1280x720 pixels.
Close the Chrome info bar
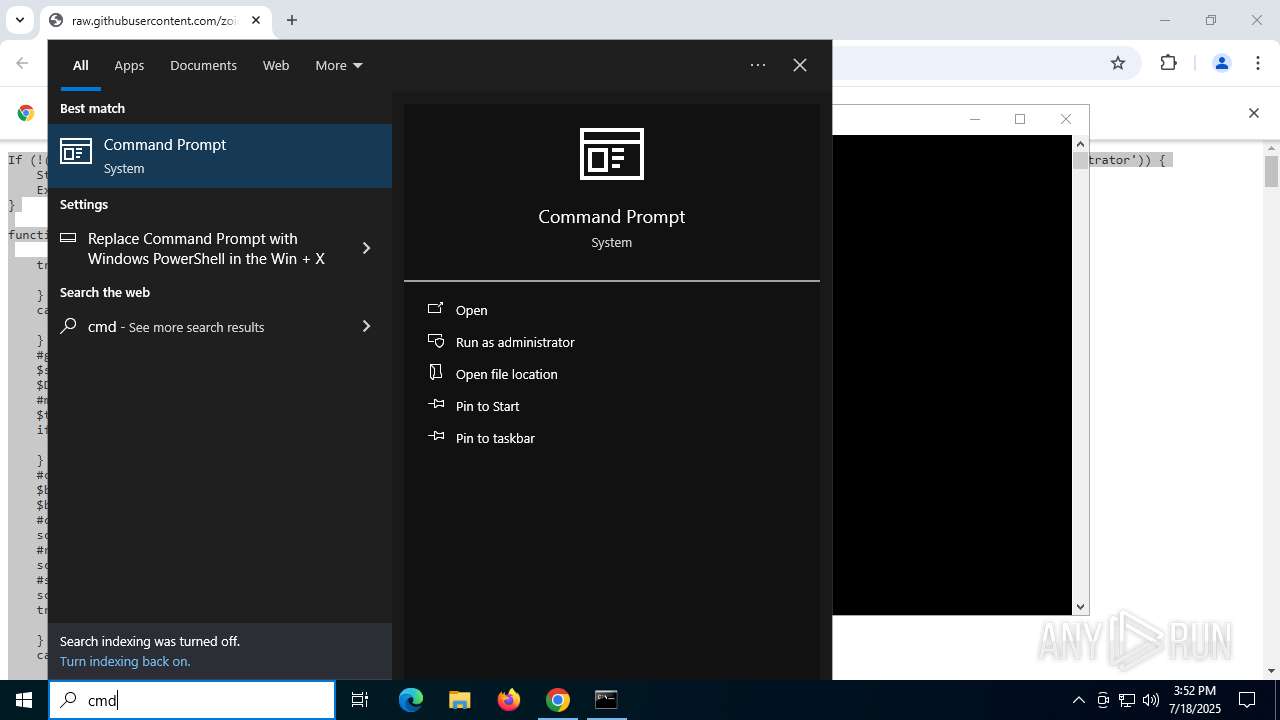(1254, 113)
